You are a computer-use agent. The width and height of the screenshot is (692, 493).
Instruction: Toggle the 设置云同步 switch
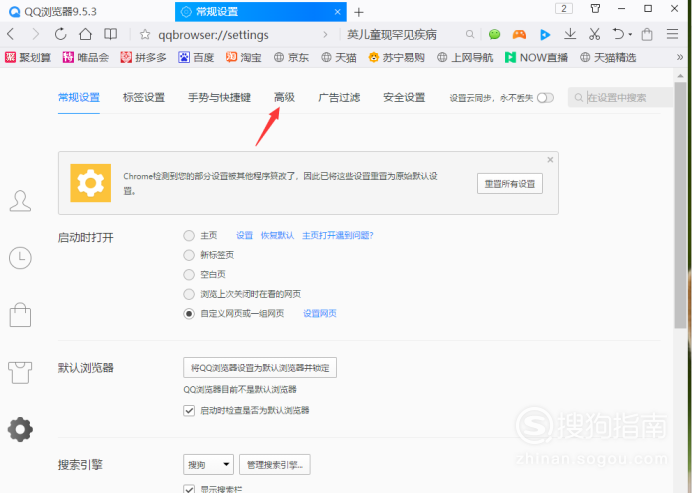545,98
